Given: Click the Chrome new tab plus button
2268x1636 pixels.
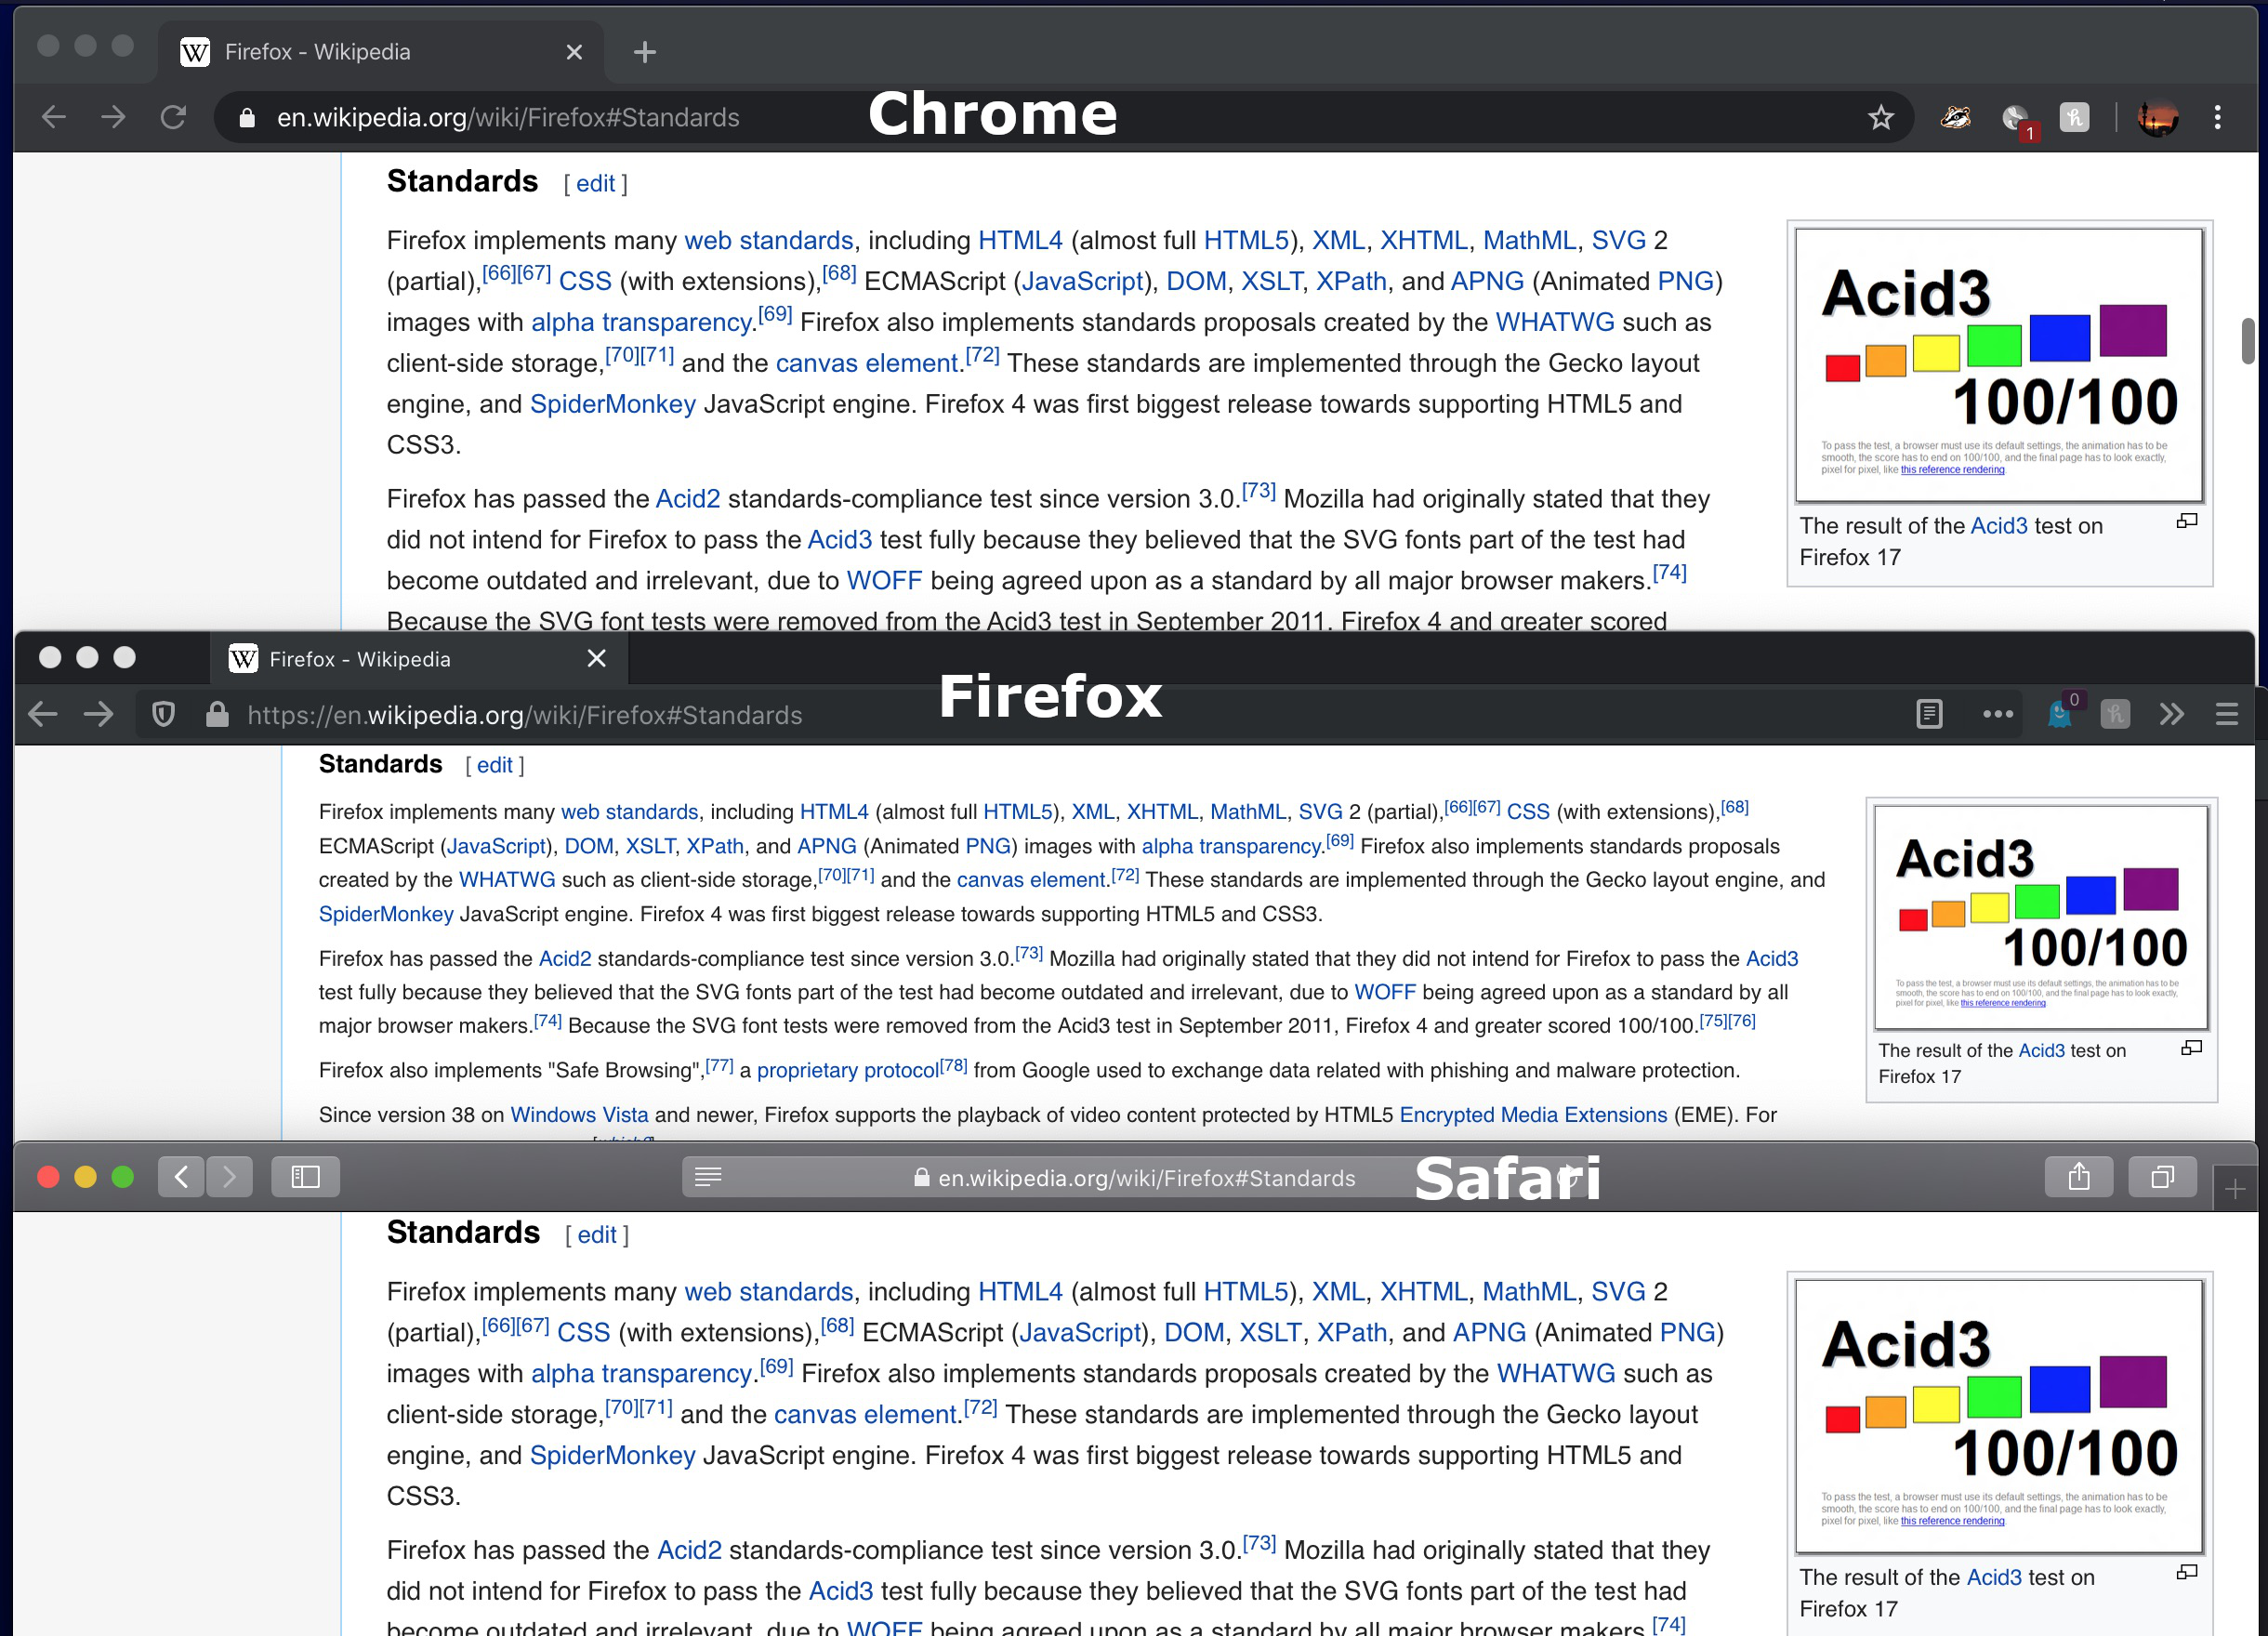Looking at the screenshot, I should (644, 51).
